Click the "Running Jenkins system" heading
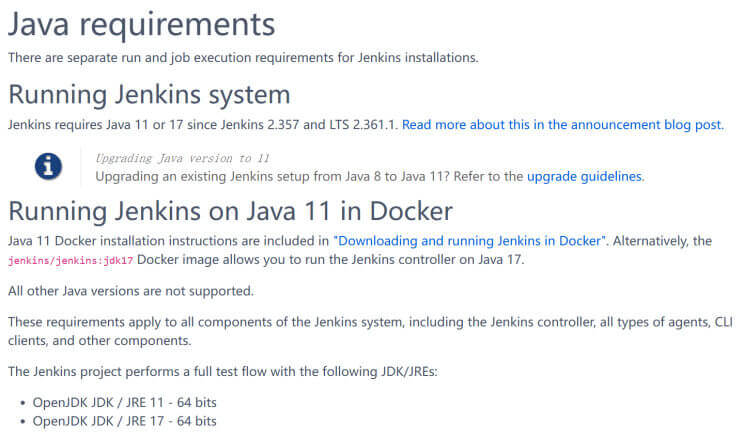Screen dimensions: 742x440 [x=150, y=95]
